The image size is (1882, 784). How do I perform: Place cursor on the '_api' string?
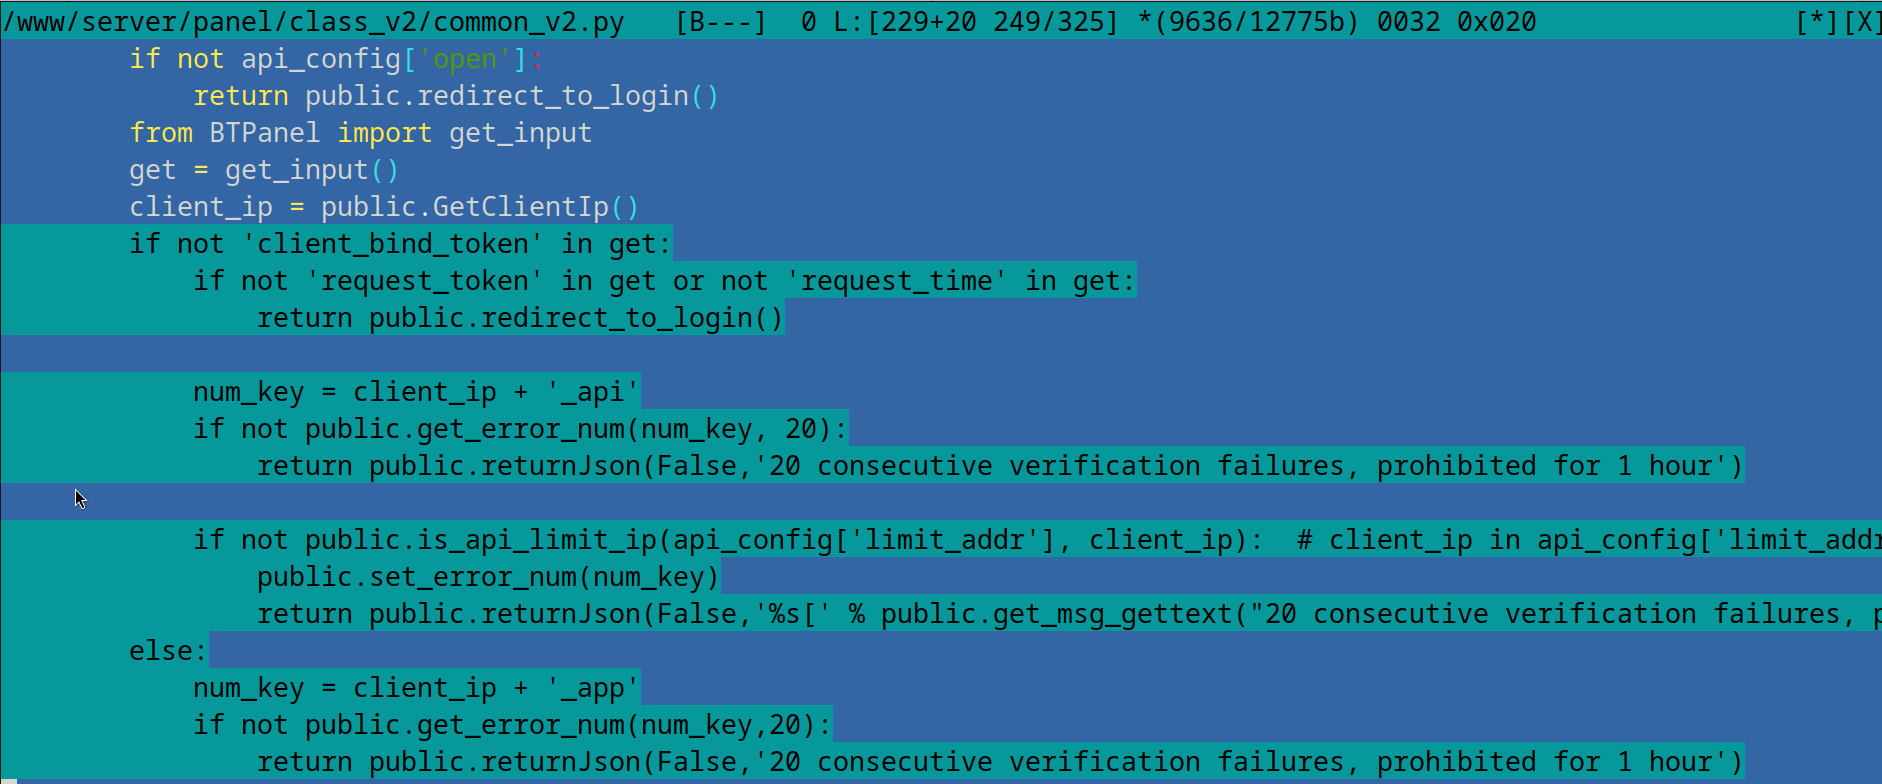tap(592, 392)
